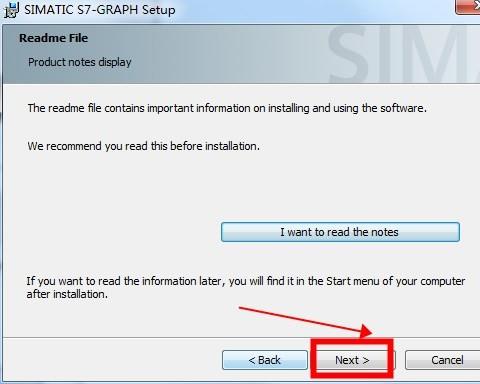Go back with the < Back button
This screenshot has width=480, height=384.
click(x=265, y=360)
